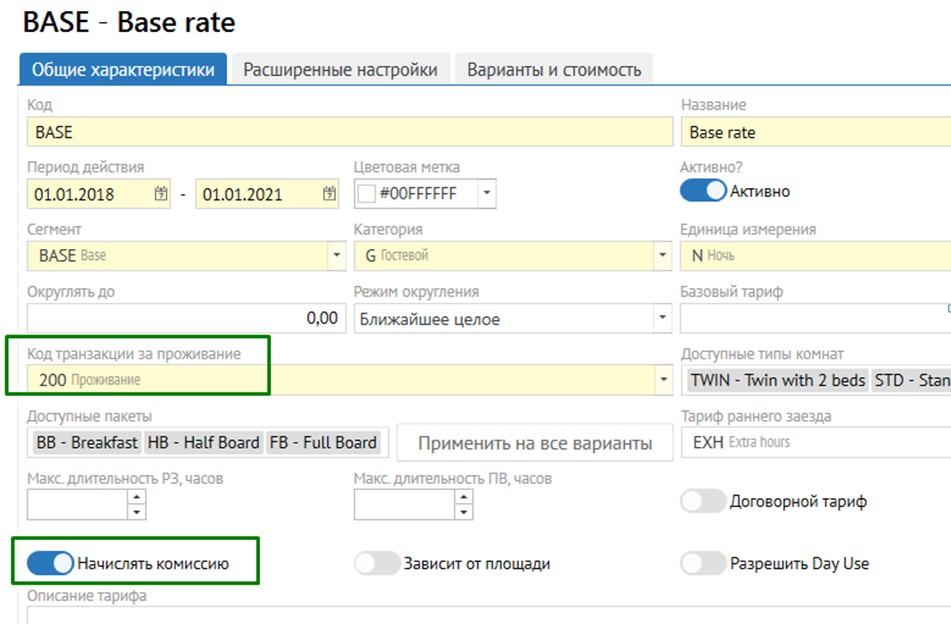Enable the Зависит от площади toggle
The width and height of the screenshot is (951, 624).
[377, 563]
